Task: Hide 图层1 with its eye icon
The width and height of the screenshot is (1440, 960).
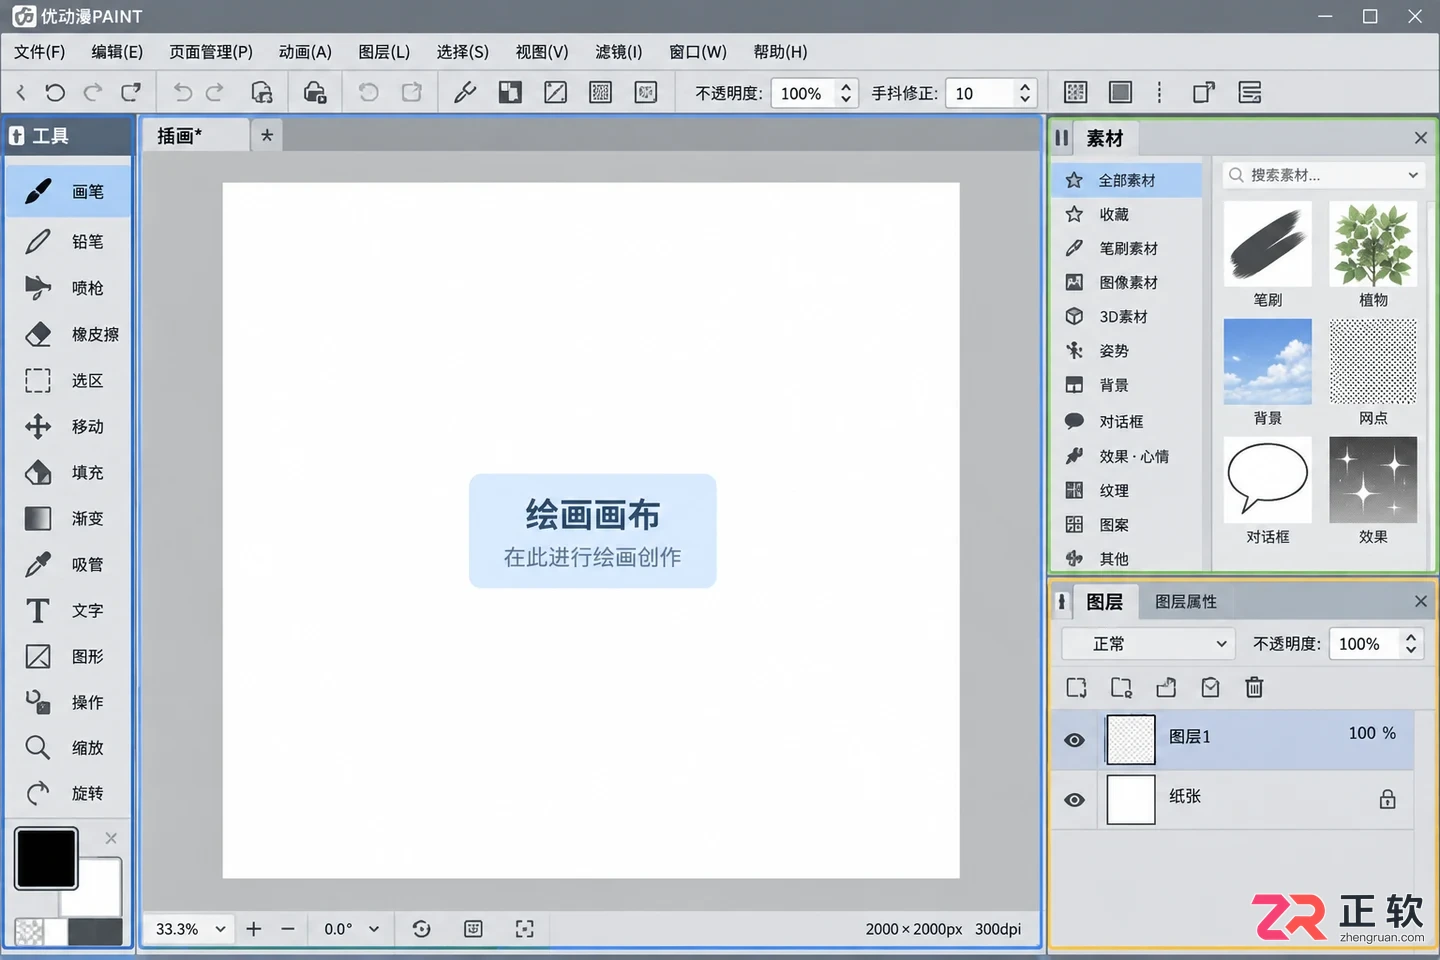Action: [1075, 740]
